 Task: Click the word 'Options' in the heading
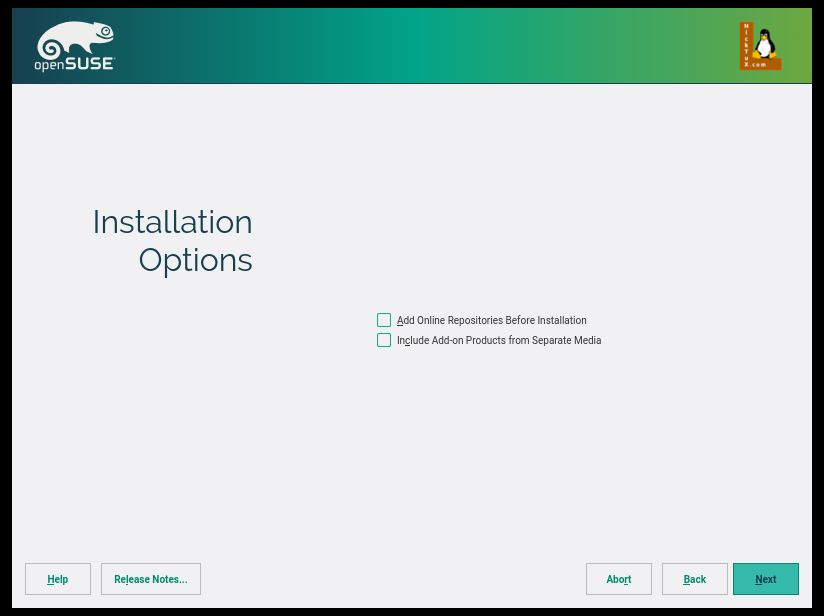click(x=195, y=260)
